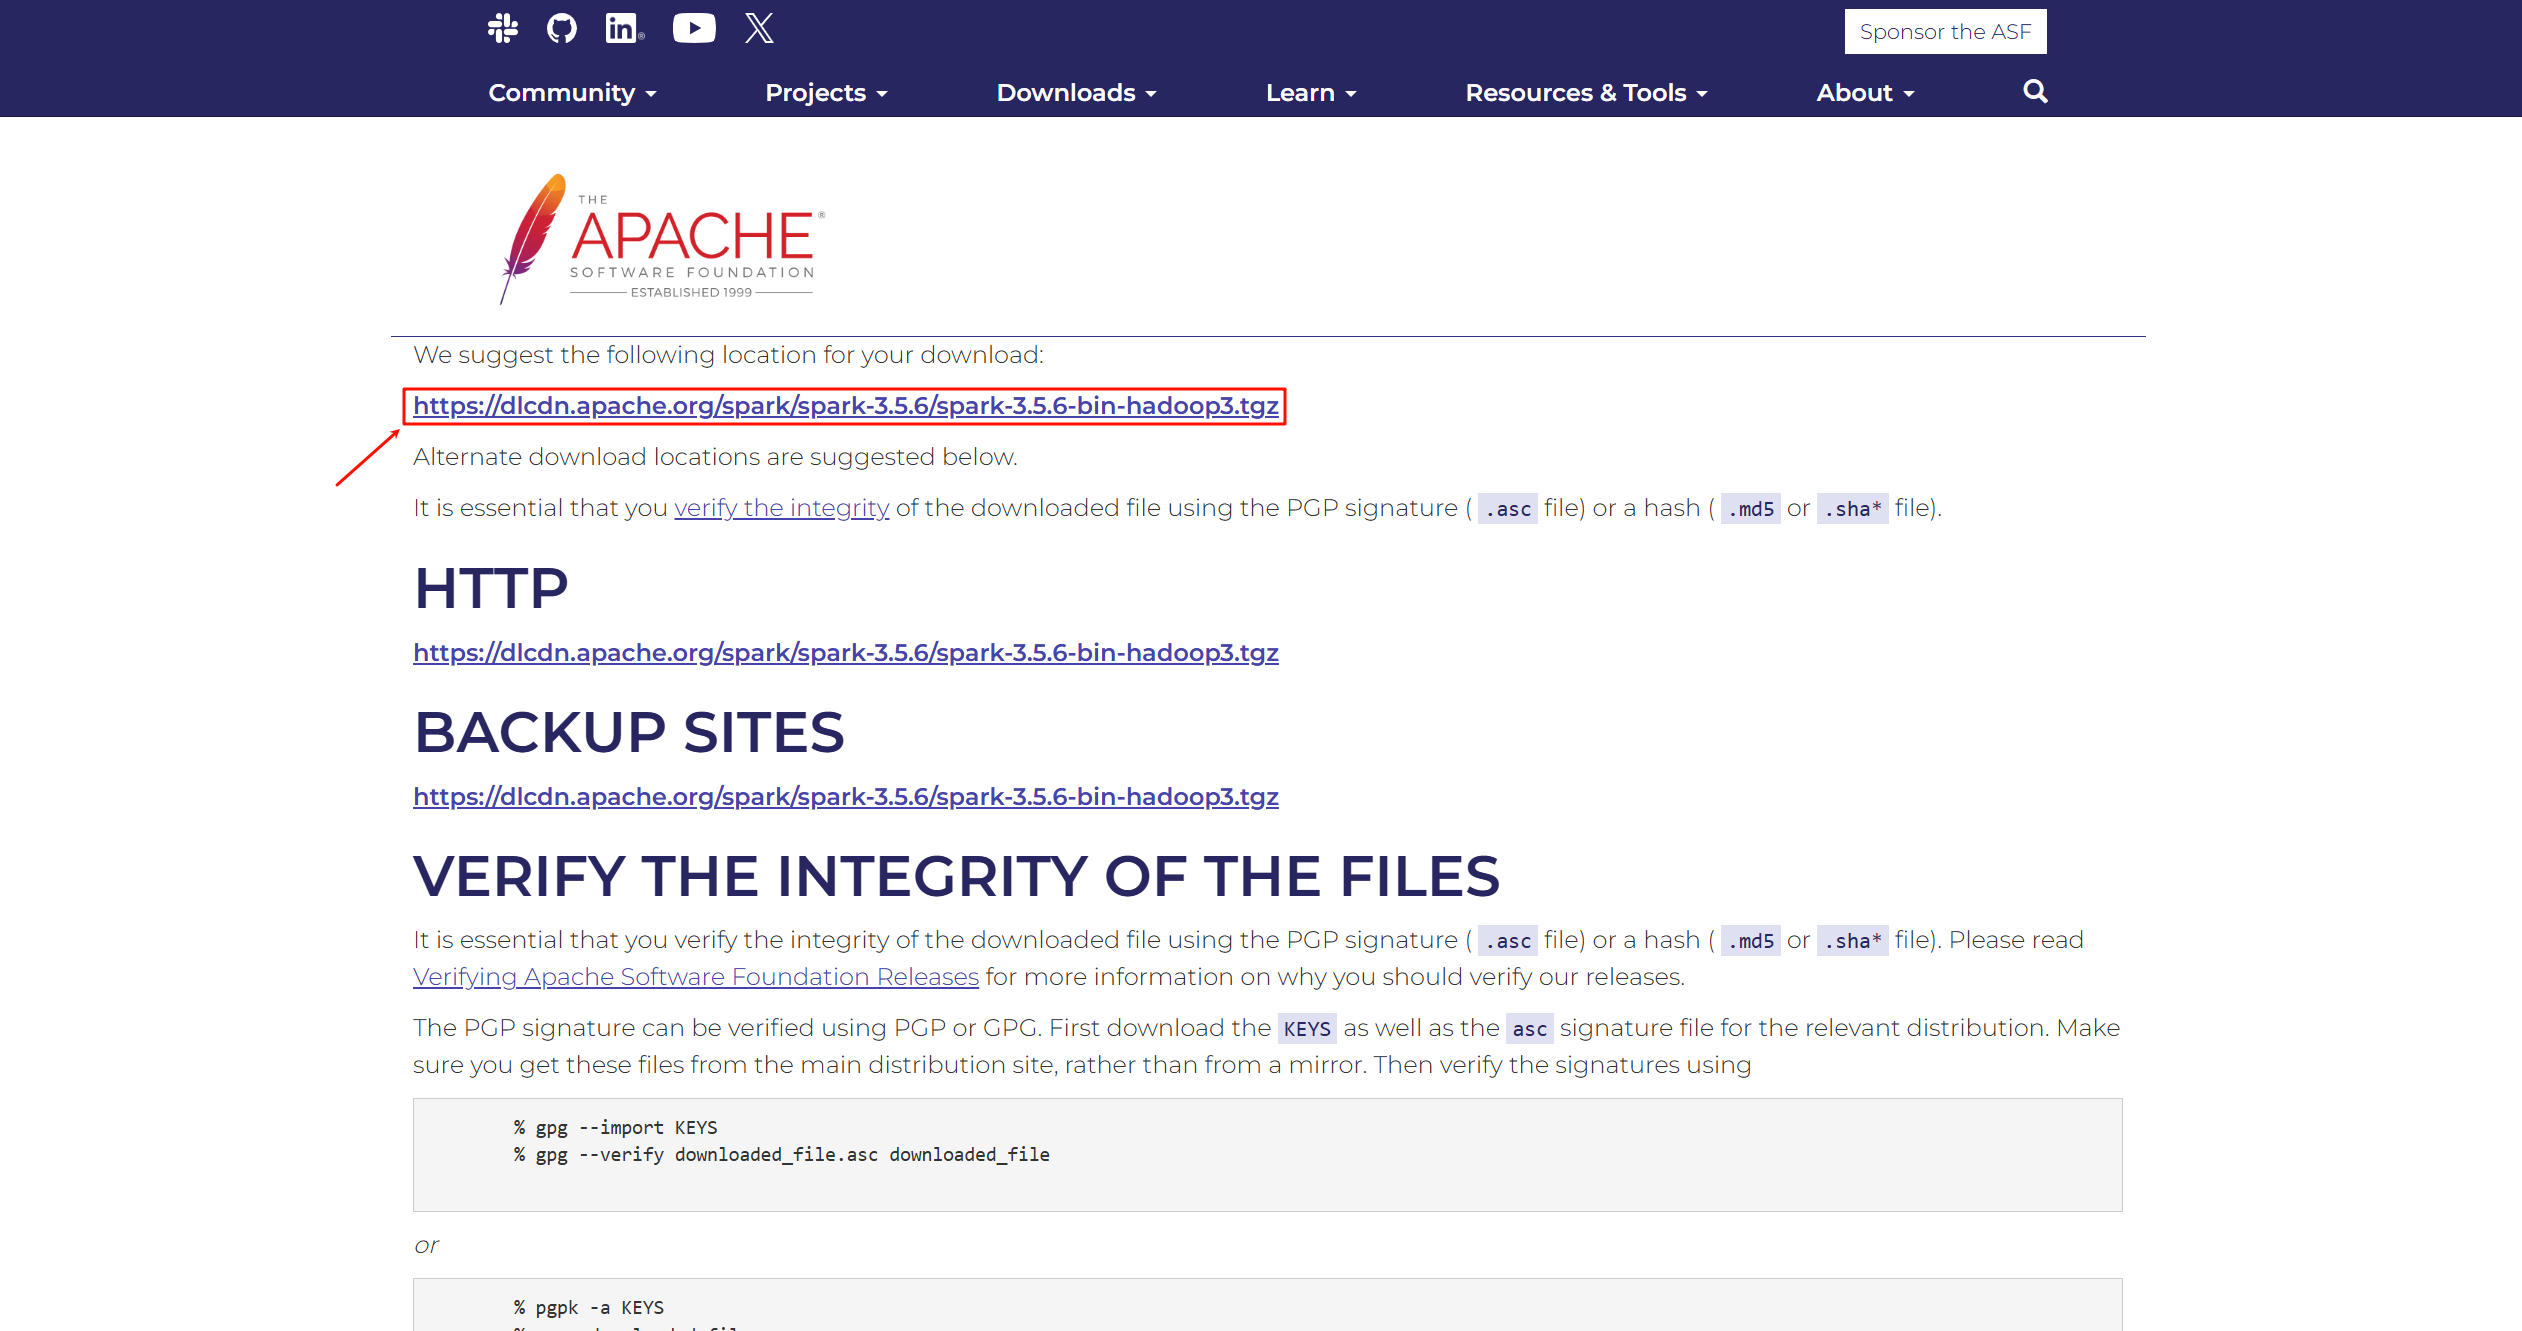Open Verifying Apache Software Foundation Releases link
This screenshot has width=2522, height=1331.
695,977
